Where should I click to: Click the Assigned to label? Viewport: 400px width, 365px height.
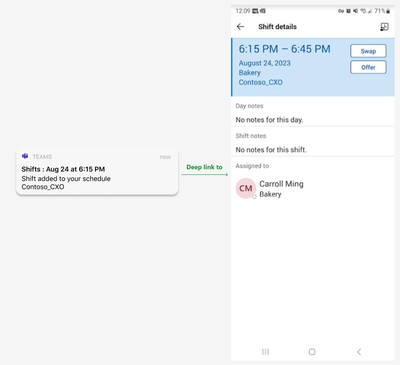pyautogui.click(x=252, y=166)
